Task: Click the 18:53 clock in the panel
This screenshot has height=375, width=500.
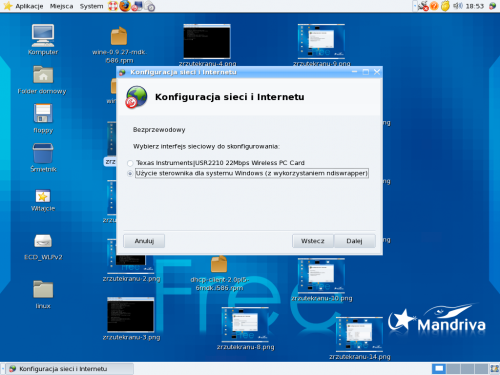Action: 475,6
